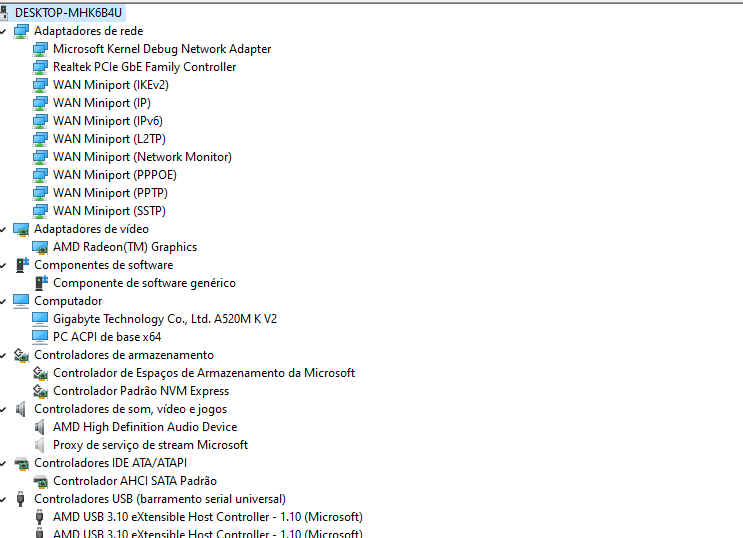Select Controladores USB (barramento serial universal) label
Viewport: 743px width, 538px height.
click(160, 499)
